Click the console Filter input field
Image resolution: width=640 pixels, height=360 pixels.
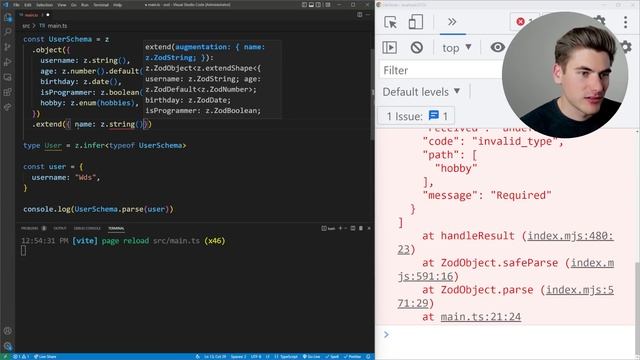coord(442,70)
